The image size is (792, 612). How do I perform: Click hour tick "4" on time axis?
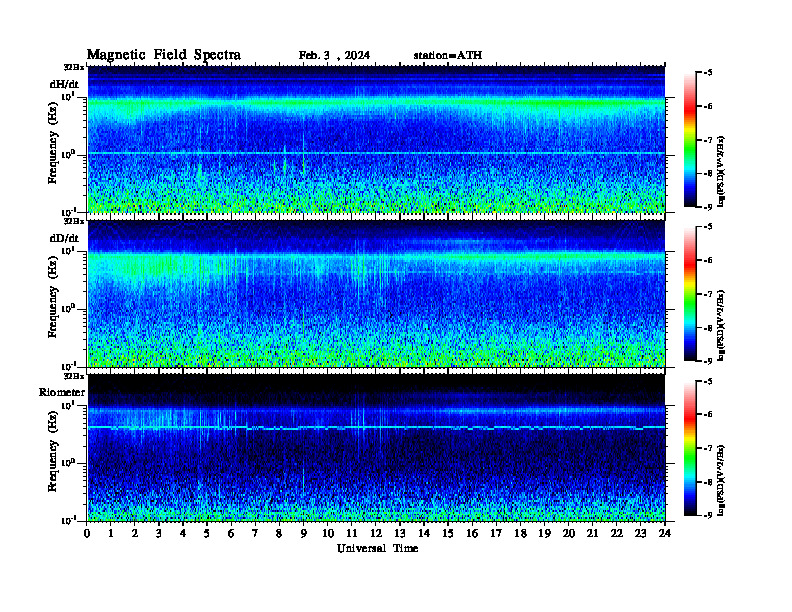[183, 534]
